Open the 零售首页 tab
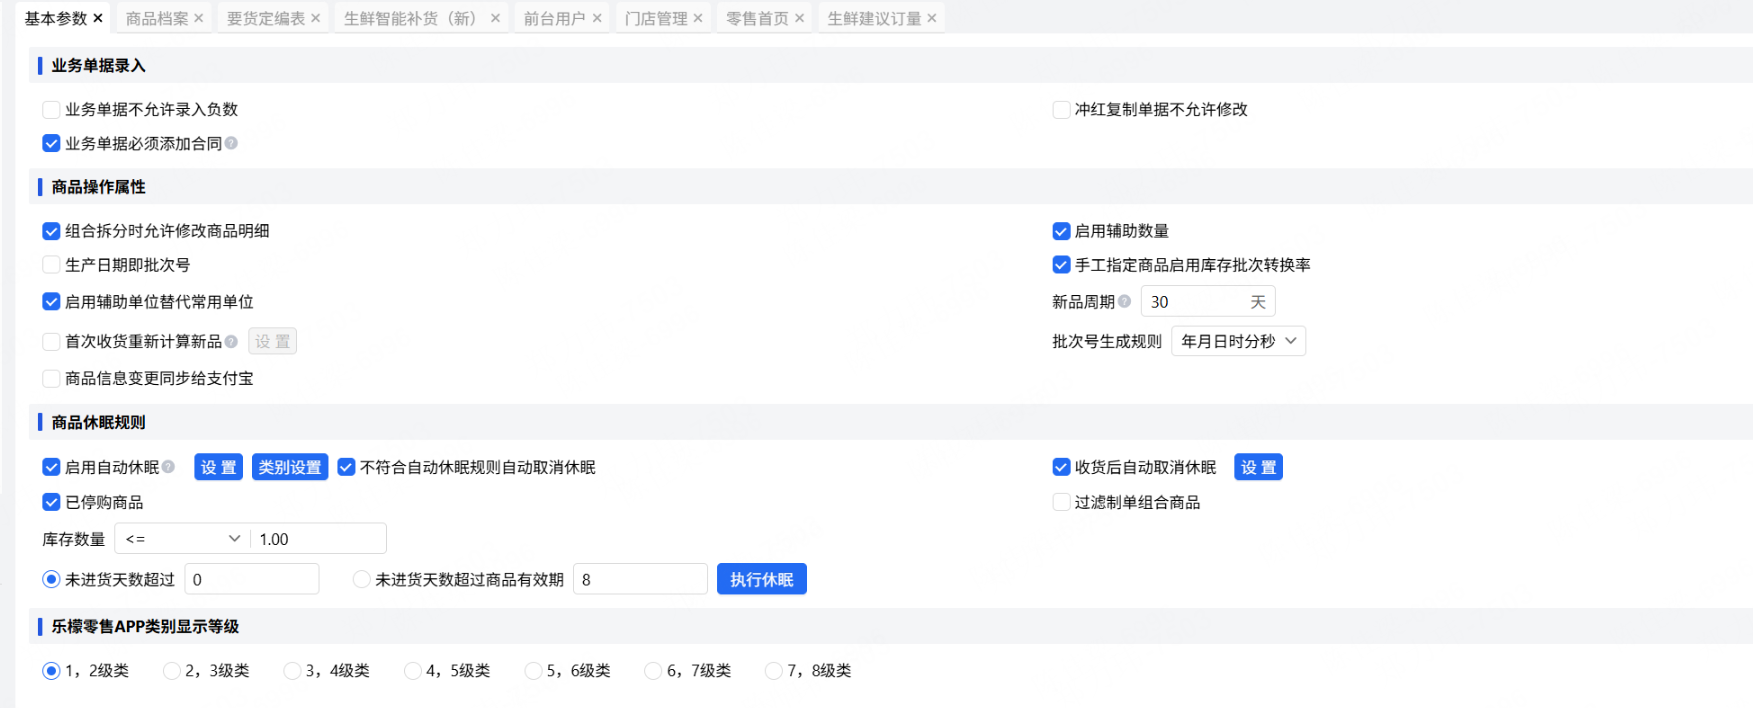 pyautogui.click(x=757, y=18)
